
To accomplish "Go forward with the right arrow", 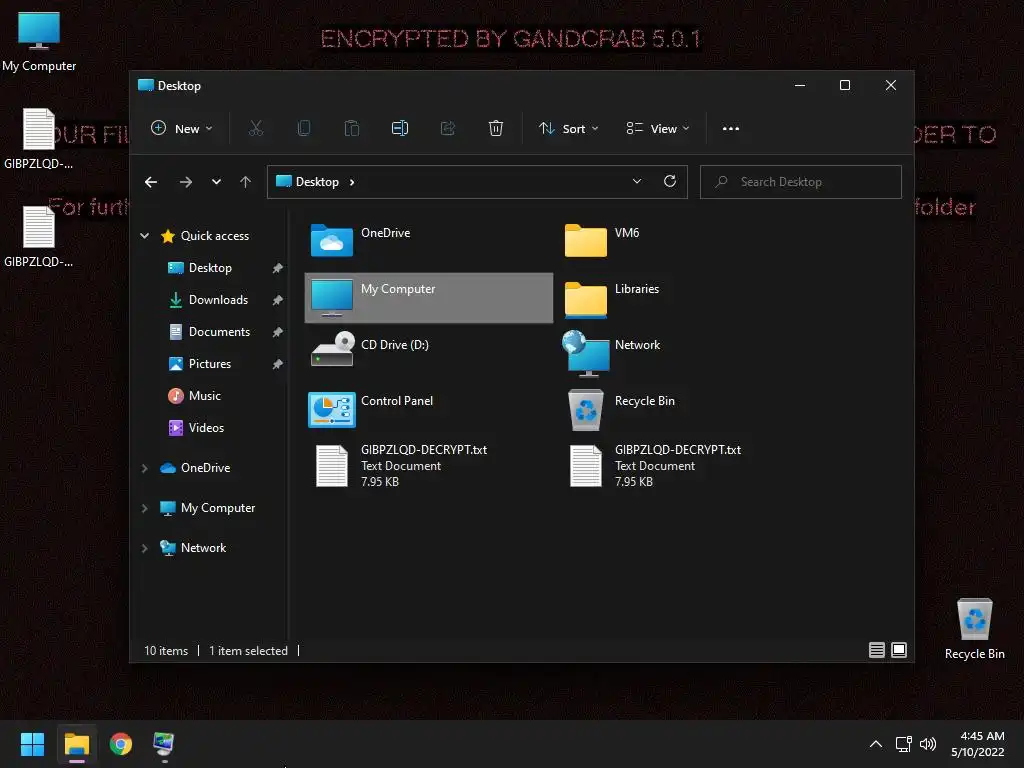I will pos(185,182).
